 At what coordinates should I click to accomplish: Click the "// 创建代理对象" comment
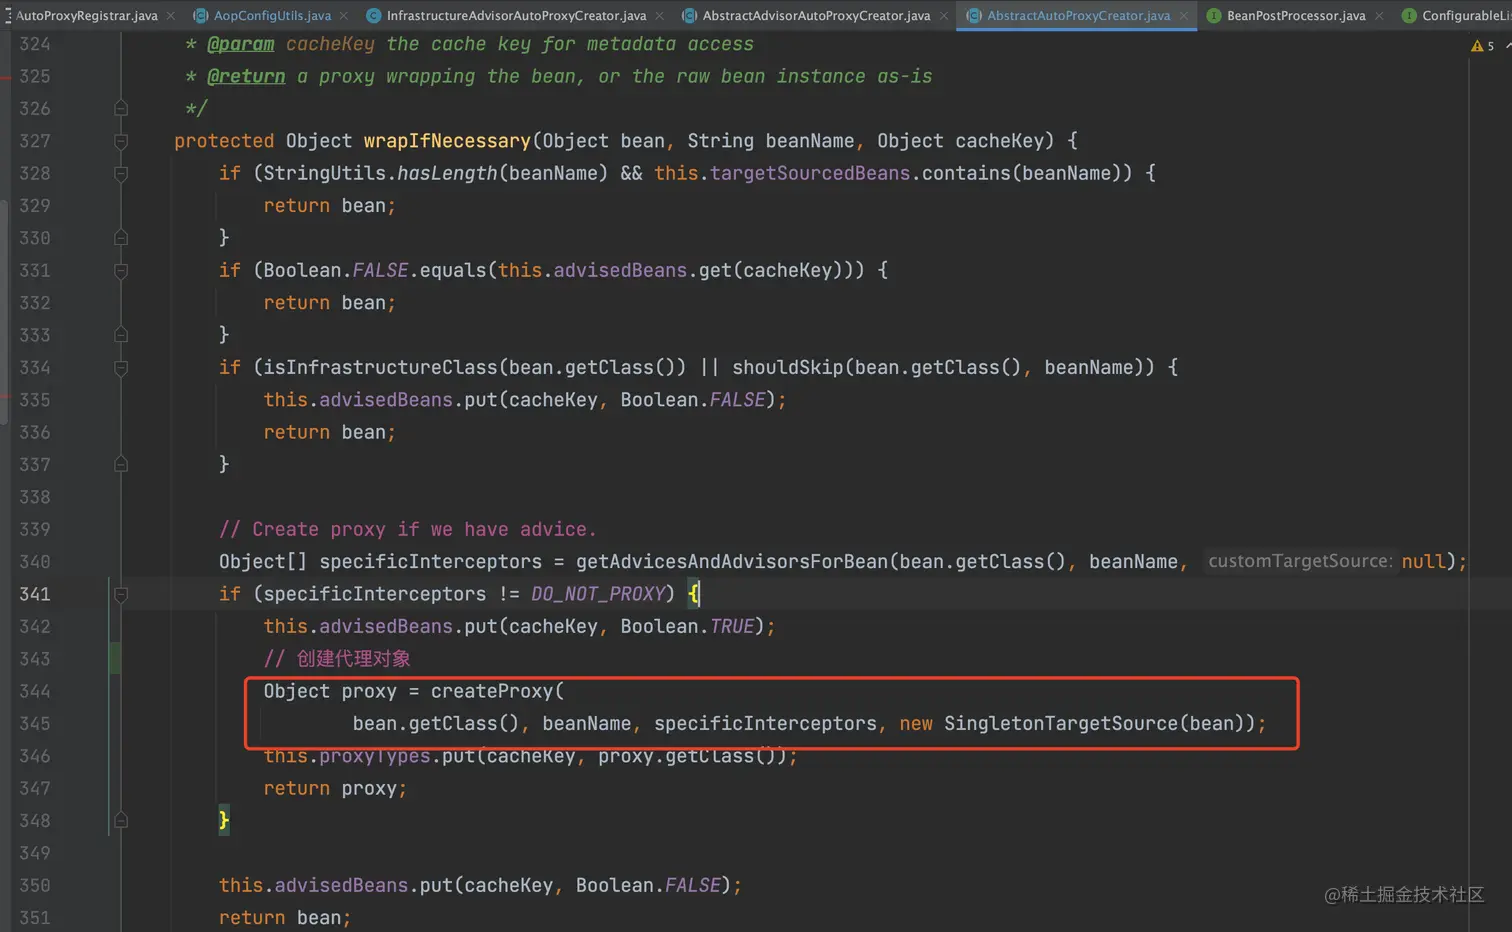[337, 659]
